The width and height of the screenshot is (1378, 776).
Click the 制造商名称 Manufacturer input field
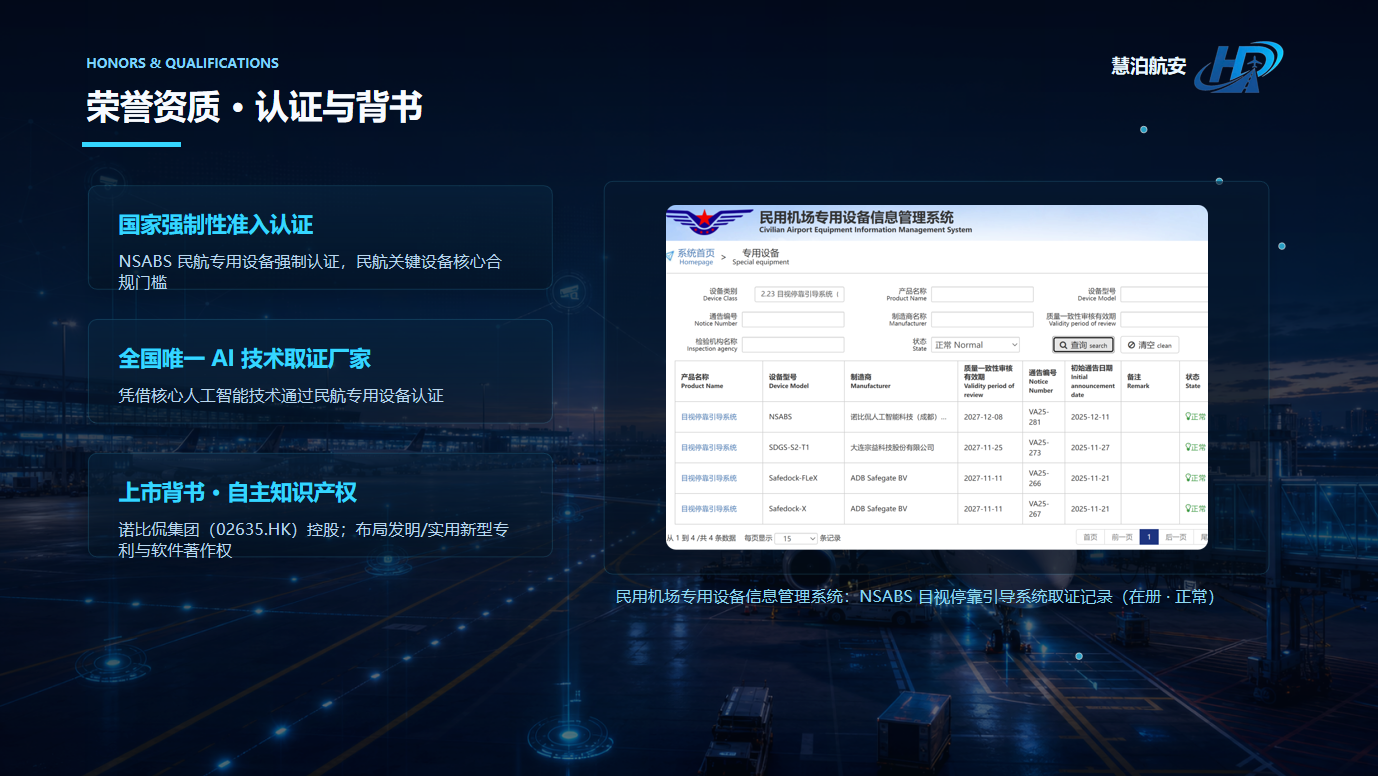982,320
